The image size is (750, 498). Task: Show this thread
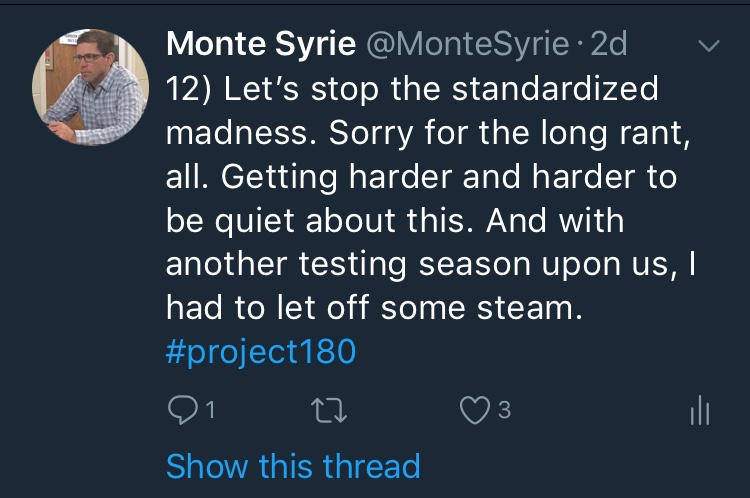click(x=292, y=466)
